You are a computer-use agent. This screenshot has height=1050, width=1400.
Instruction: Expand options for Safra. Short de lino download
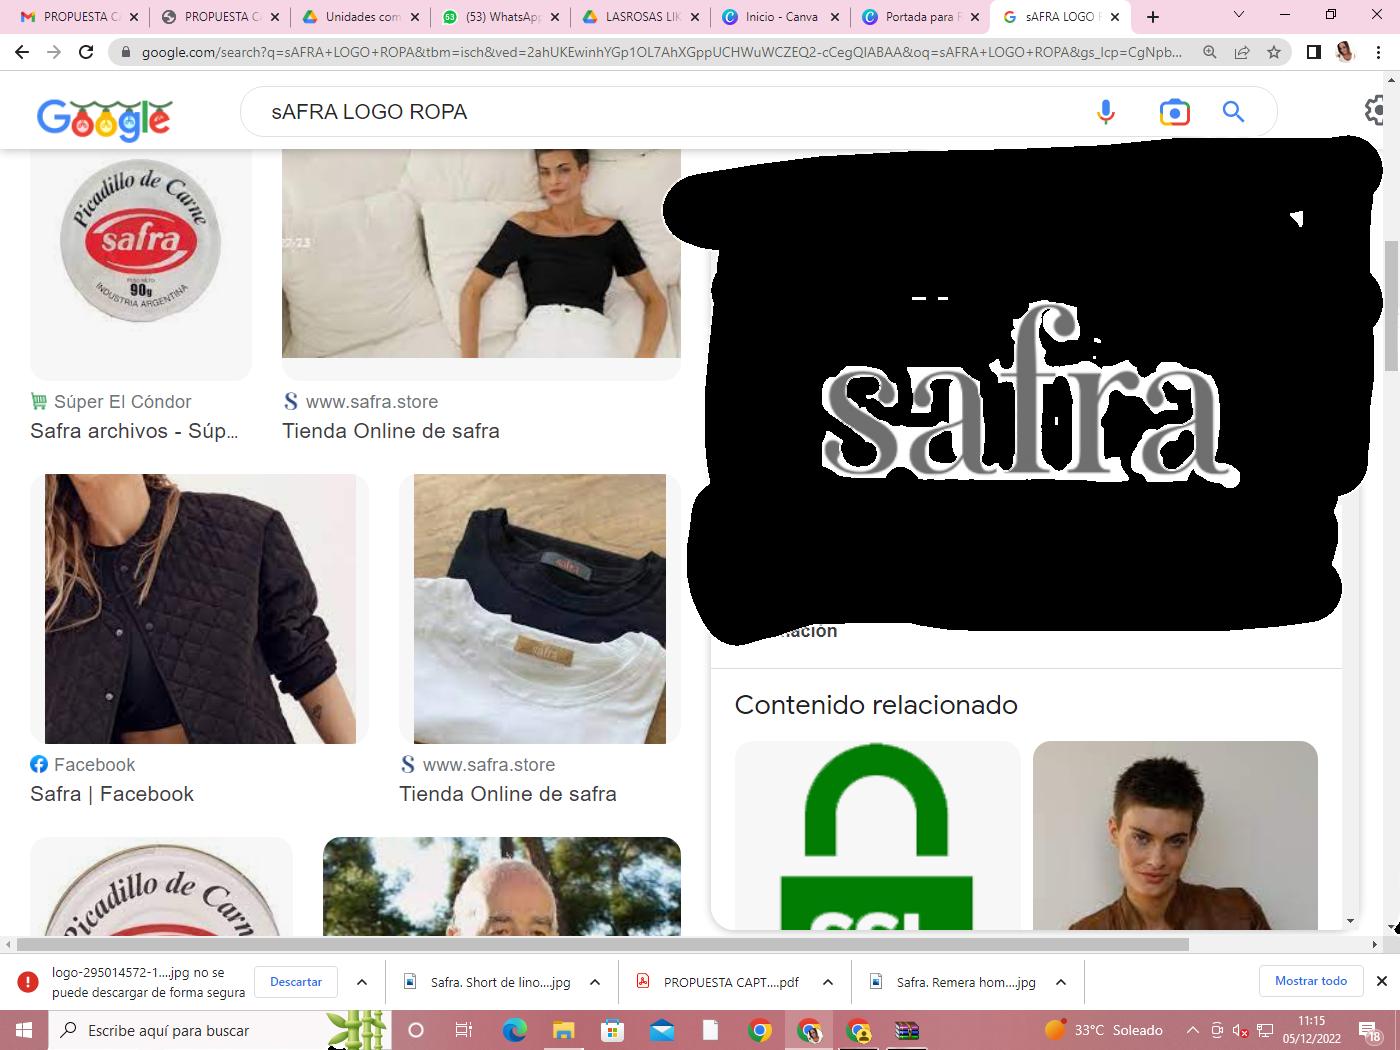click(595, 982)
